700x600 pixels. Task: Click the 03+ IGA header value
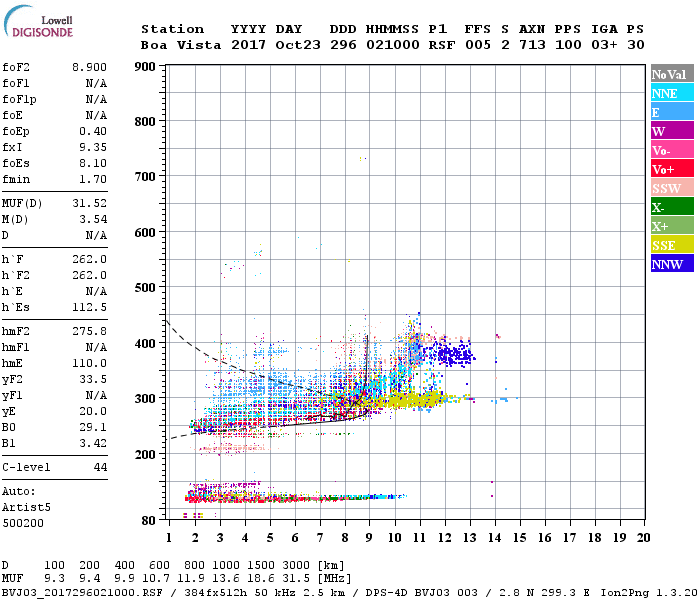[604, 45]
